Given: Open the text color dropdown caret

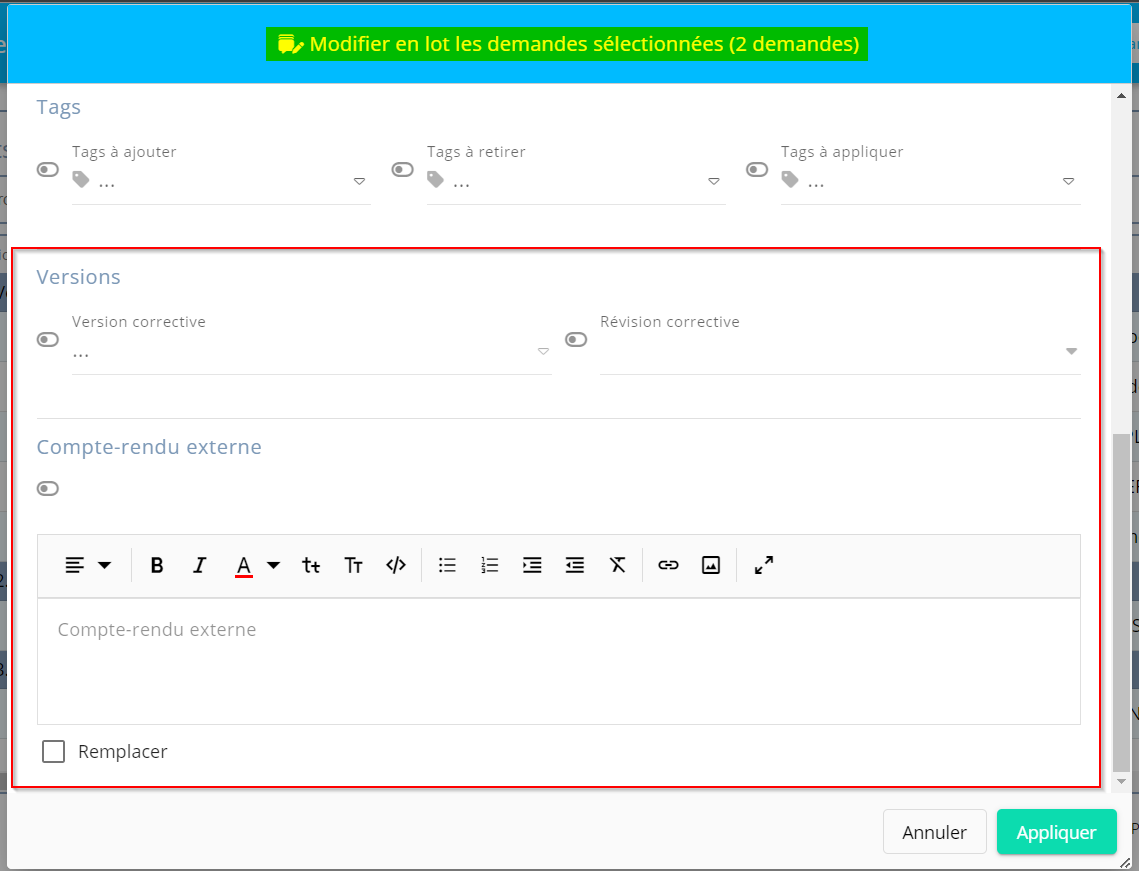Looking at the screenshot, I should 273,565.
